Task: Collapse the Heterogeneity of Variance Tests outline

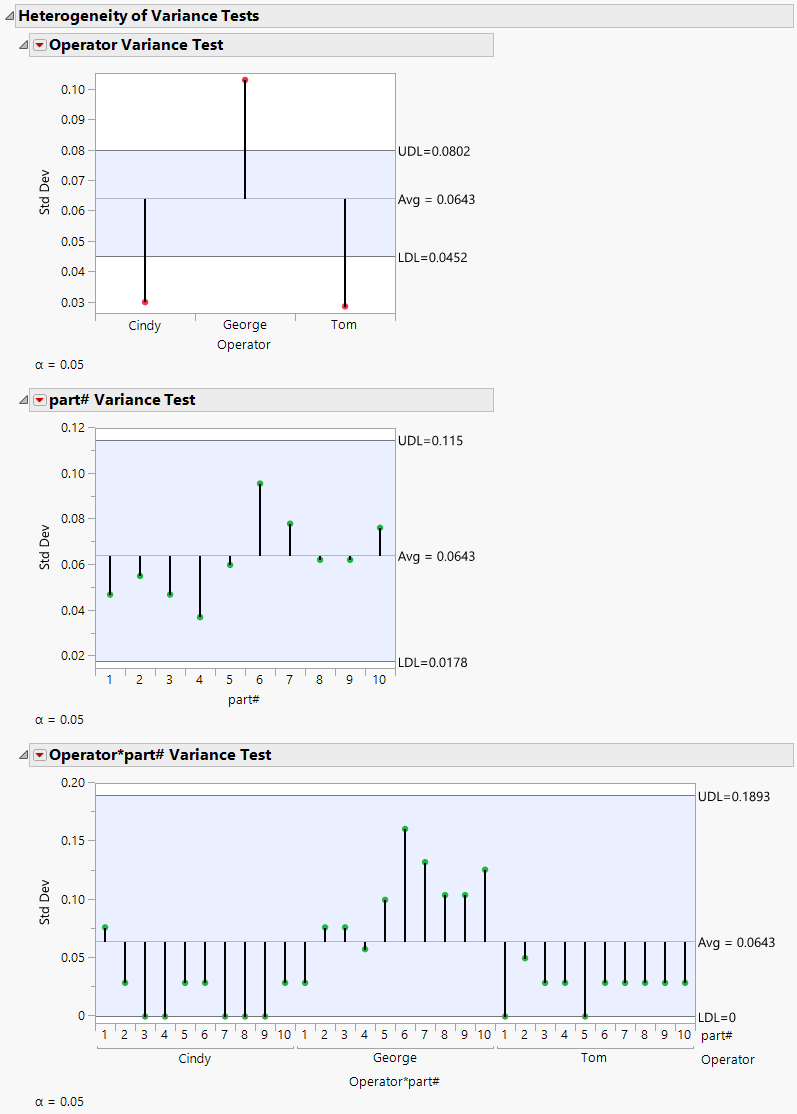Action: (10, 15)
